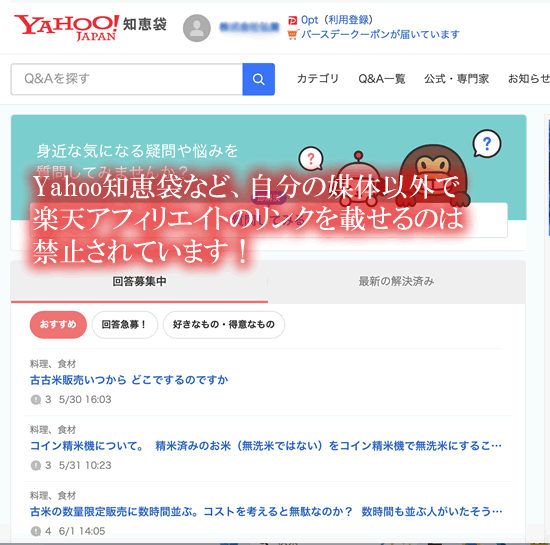Click 料理、食材 category above 古米の数量限定販売 question
Image resolution: width=550 pixels, height=545 pixels.
coord(53,496)
